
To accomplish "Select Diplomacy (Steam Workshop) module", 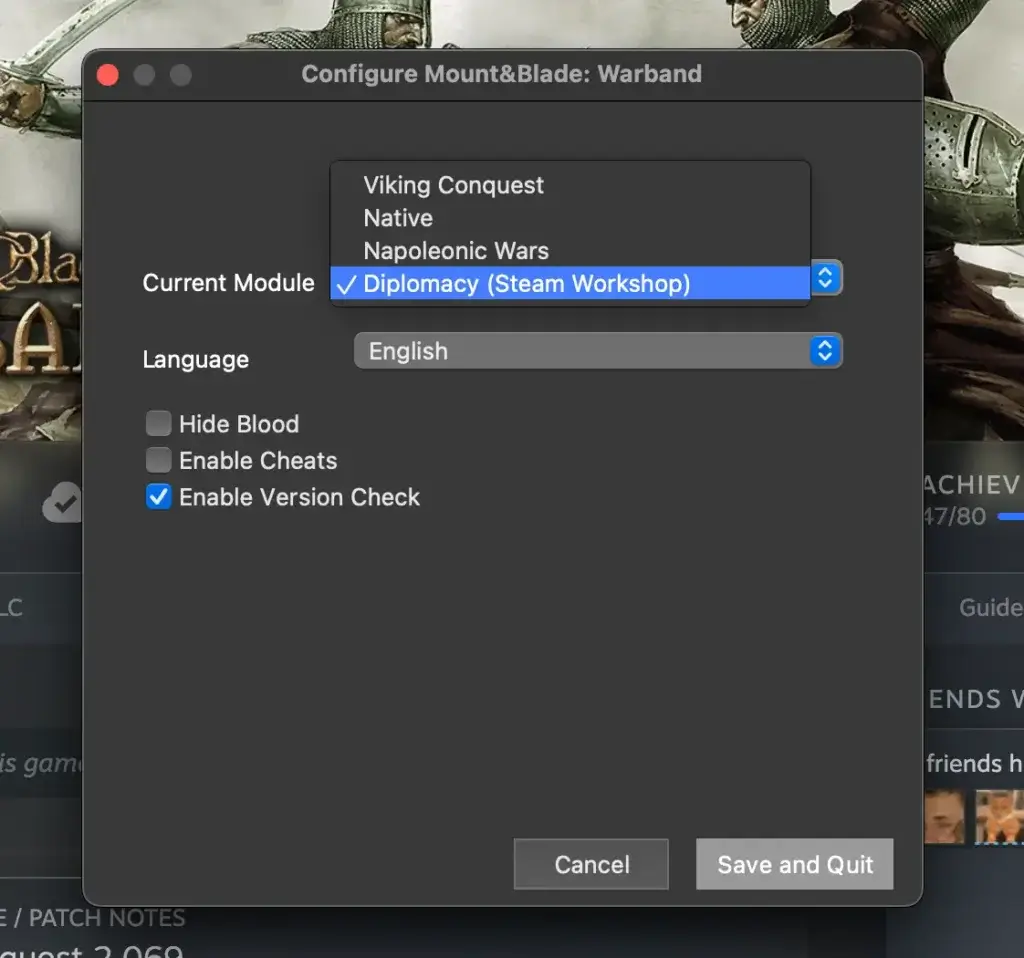I will tap(570, 283).
